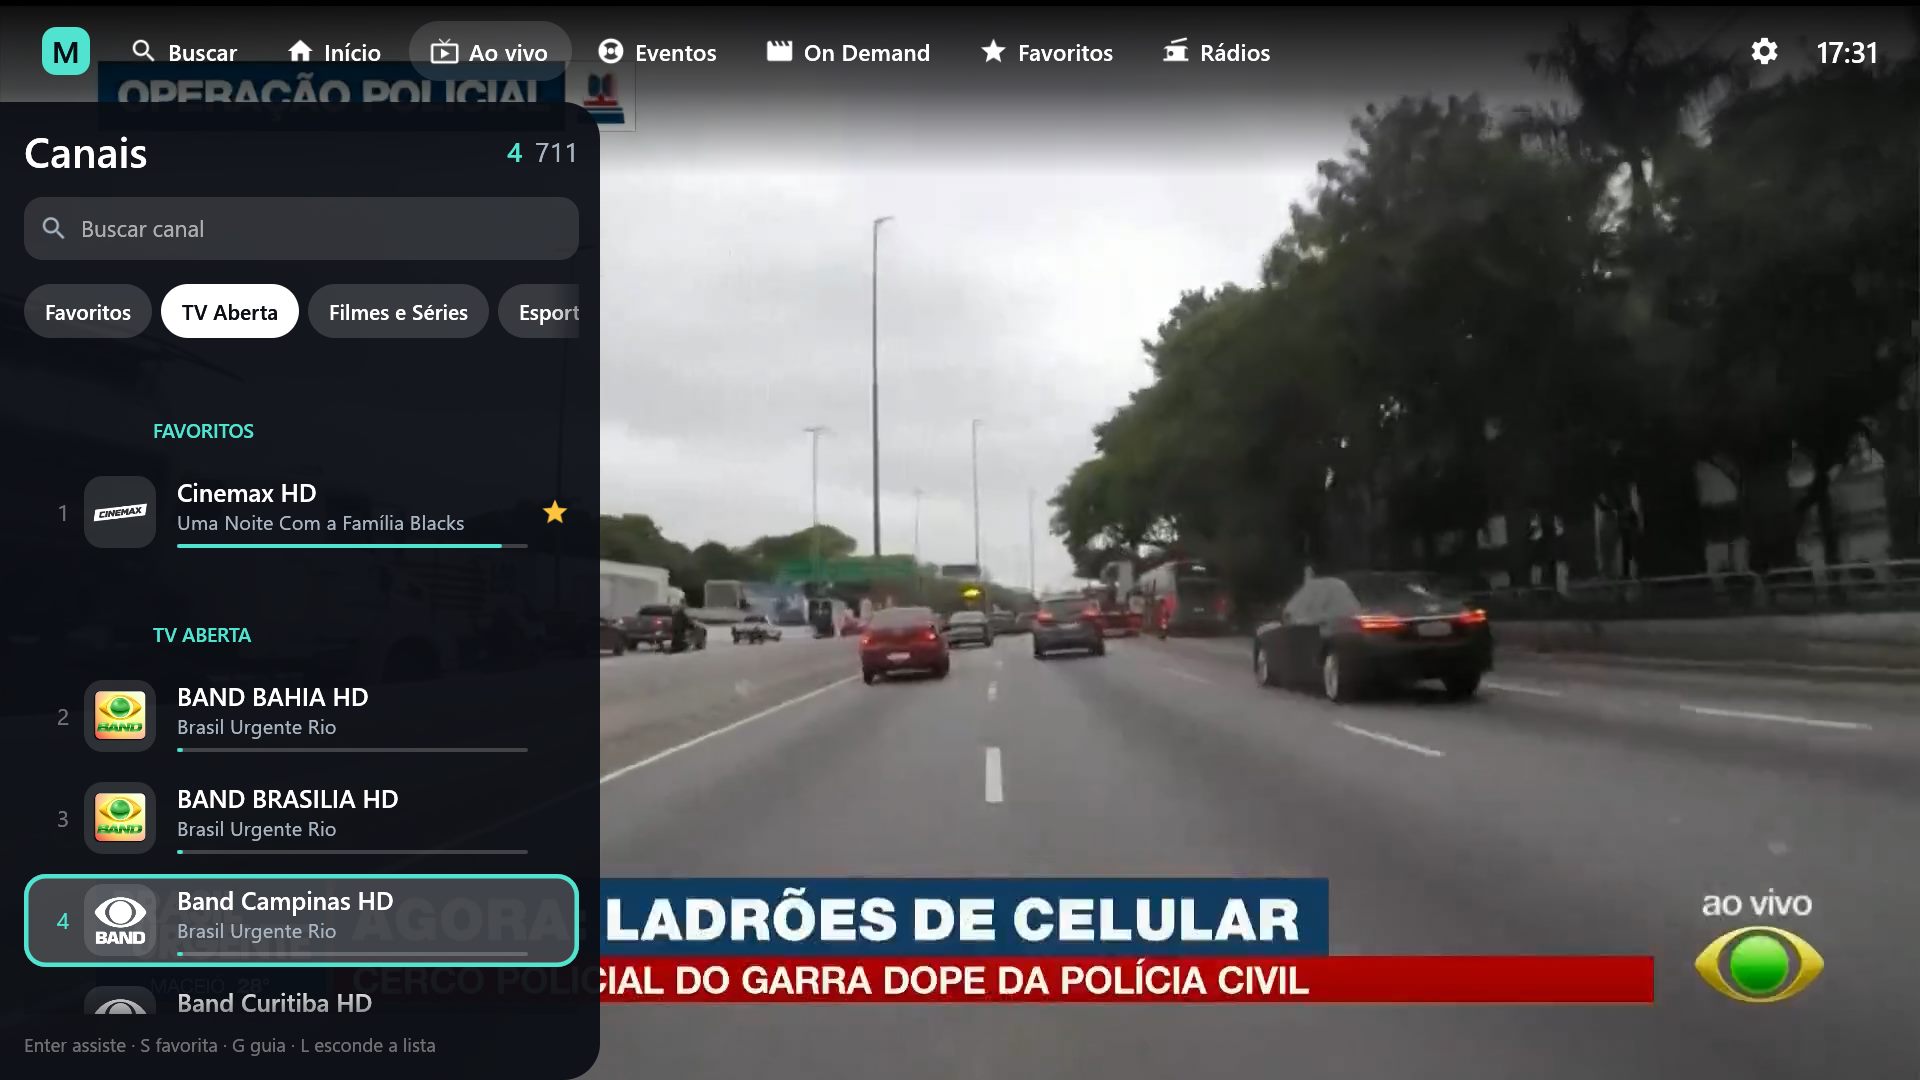This screenshot has height=1080, width=1920.
Task: Open the Rádios section
Action: (x=1216, y=52)
